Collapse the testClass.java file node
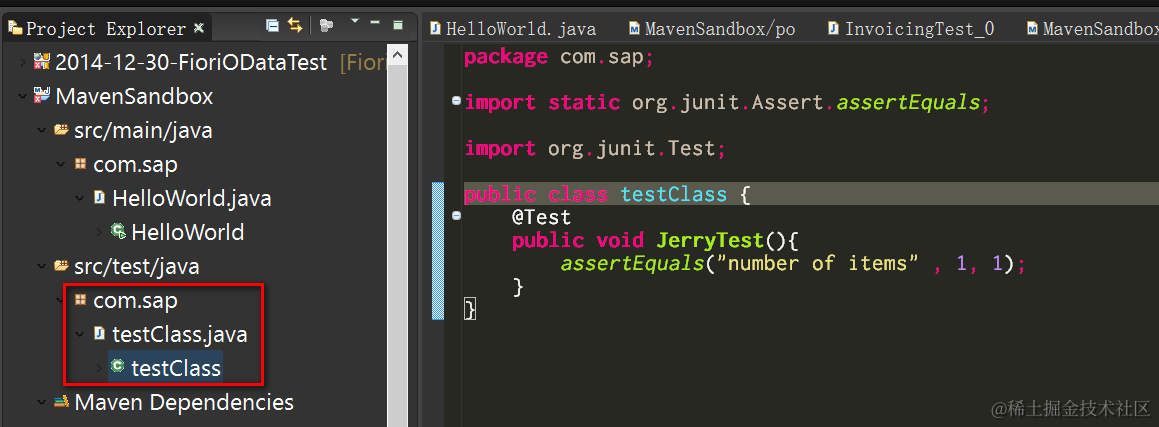The image size is (1159, 427). tap(80, 335)
